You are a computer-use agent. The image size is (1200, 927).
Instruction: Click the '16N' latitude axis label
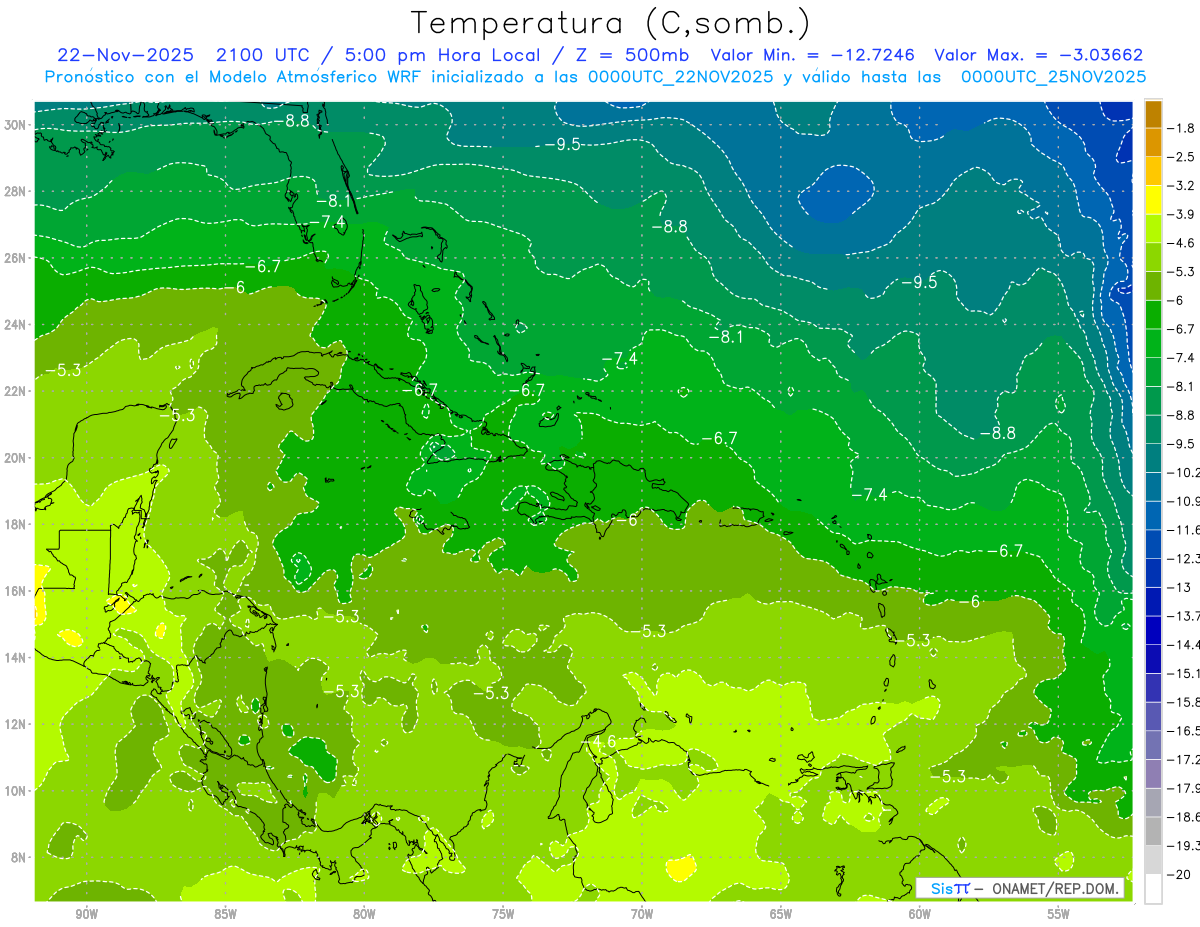(15, 591)
